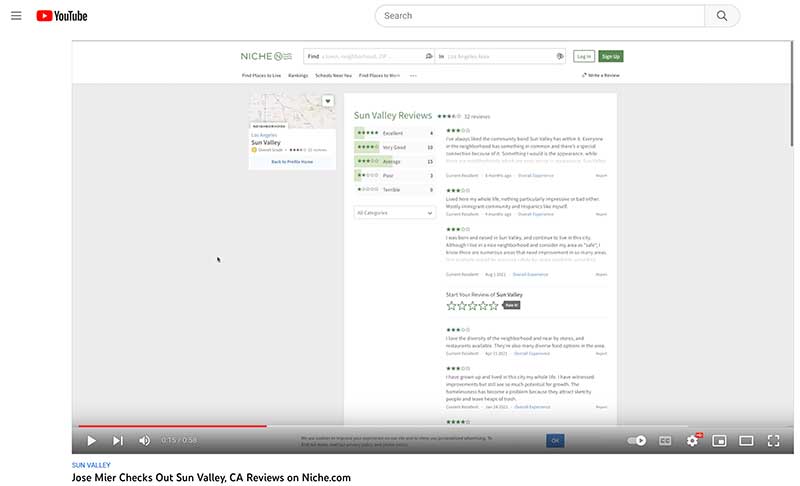Filter reviews by Excellent rating row
800x486 pixels.
pyautogui.click(x=395, y=133)
